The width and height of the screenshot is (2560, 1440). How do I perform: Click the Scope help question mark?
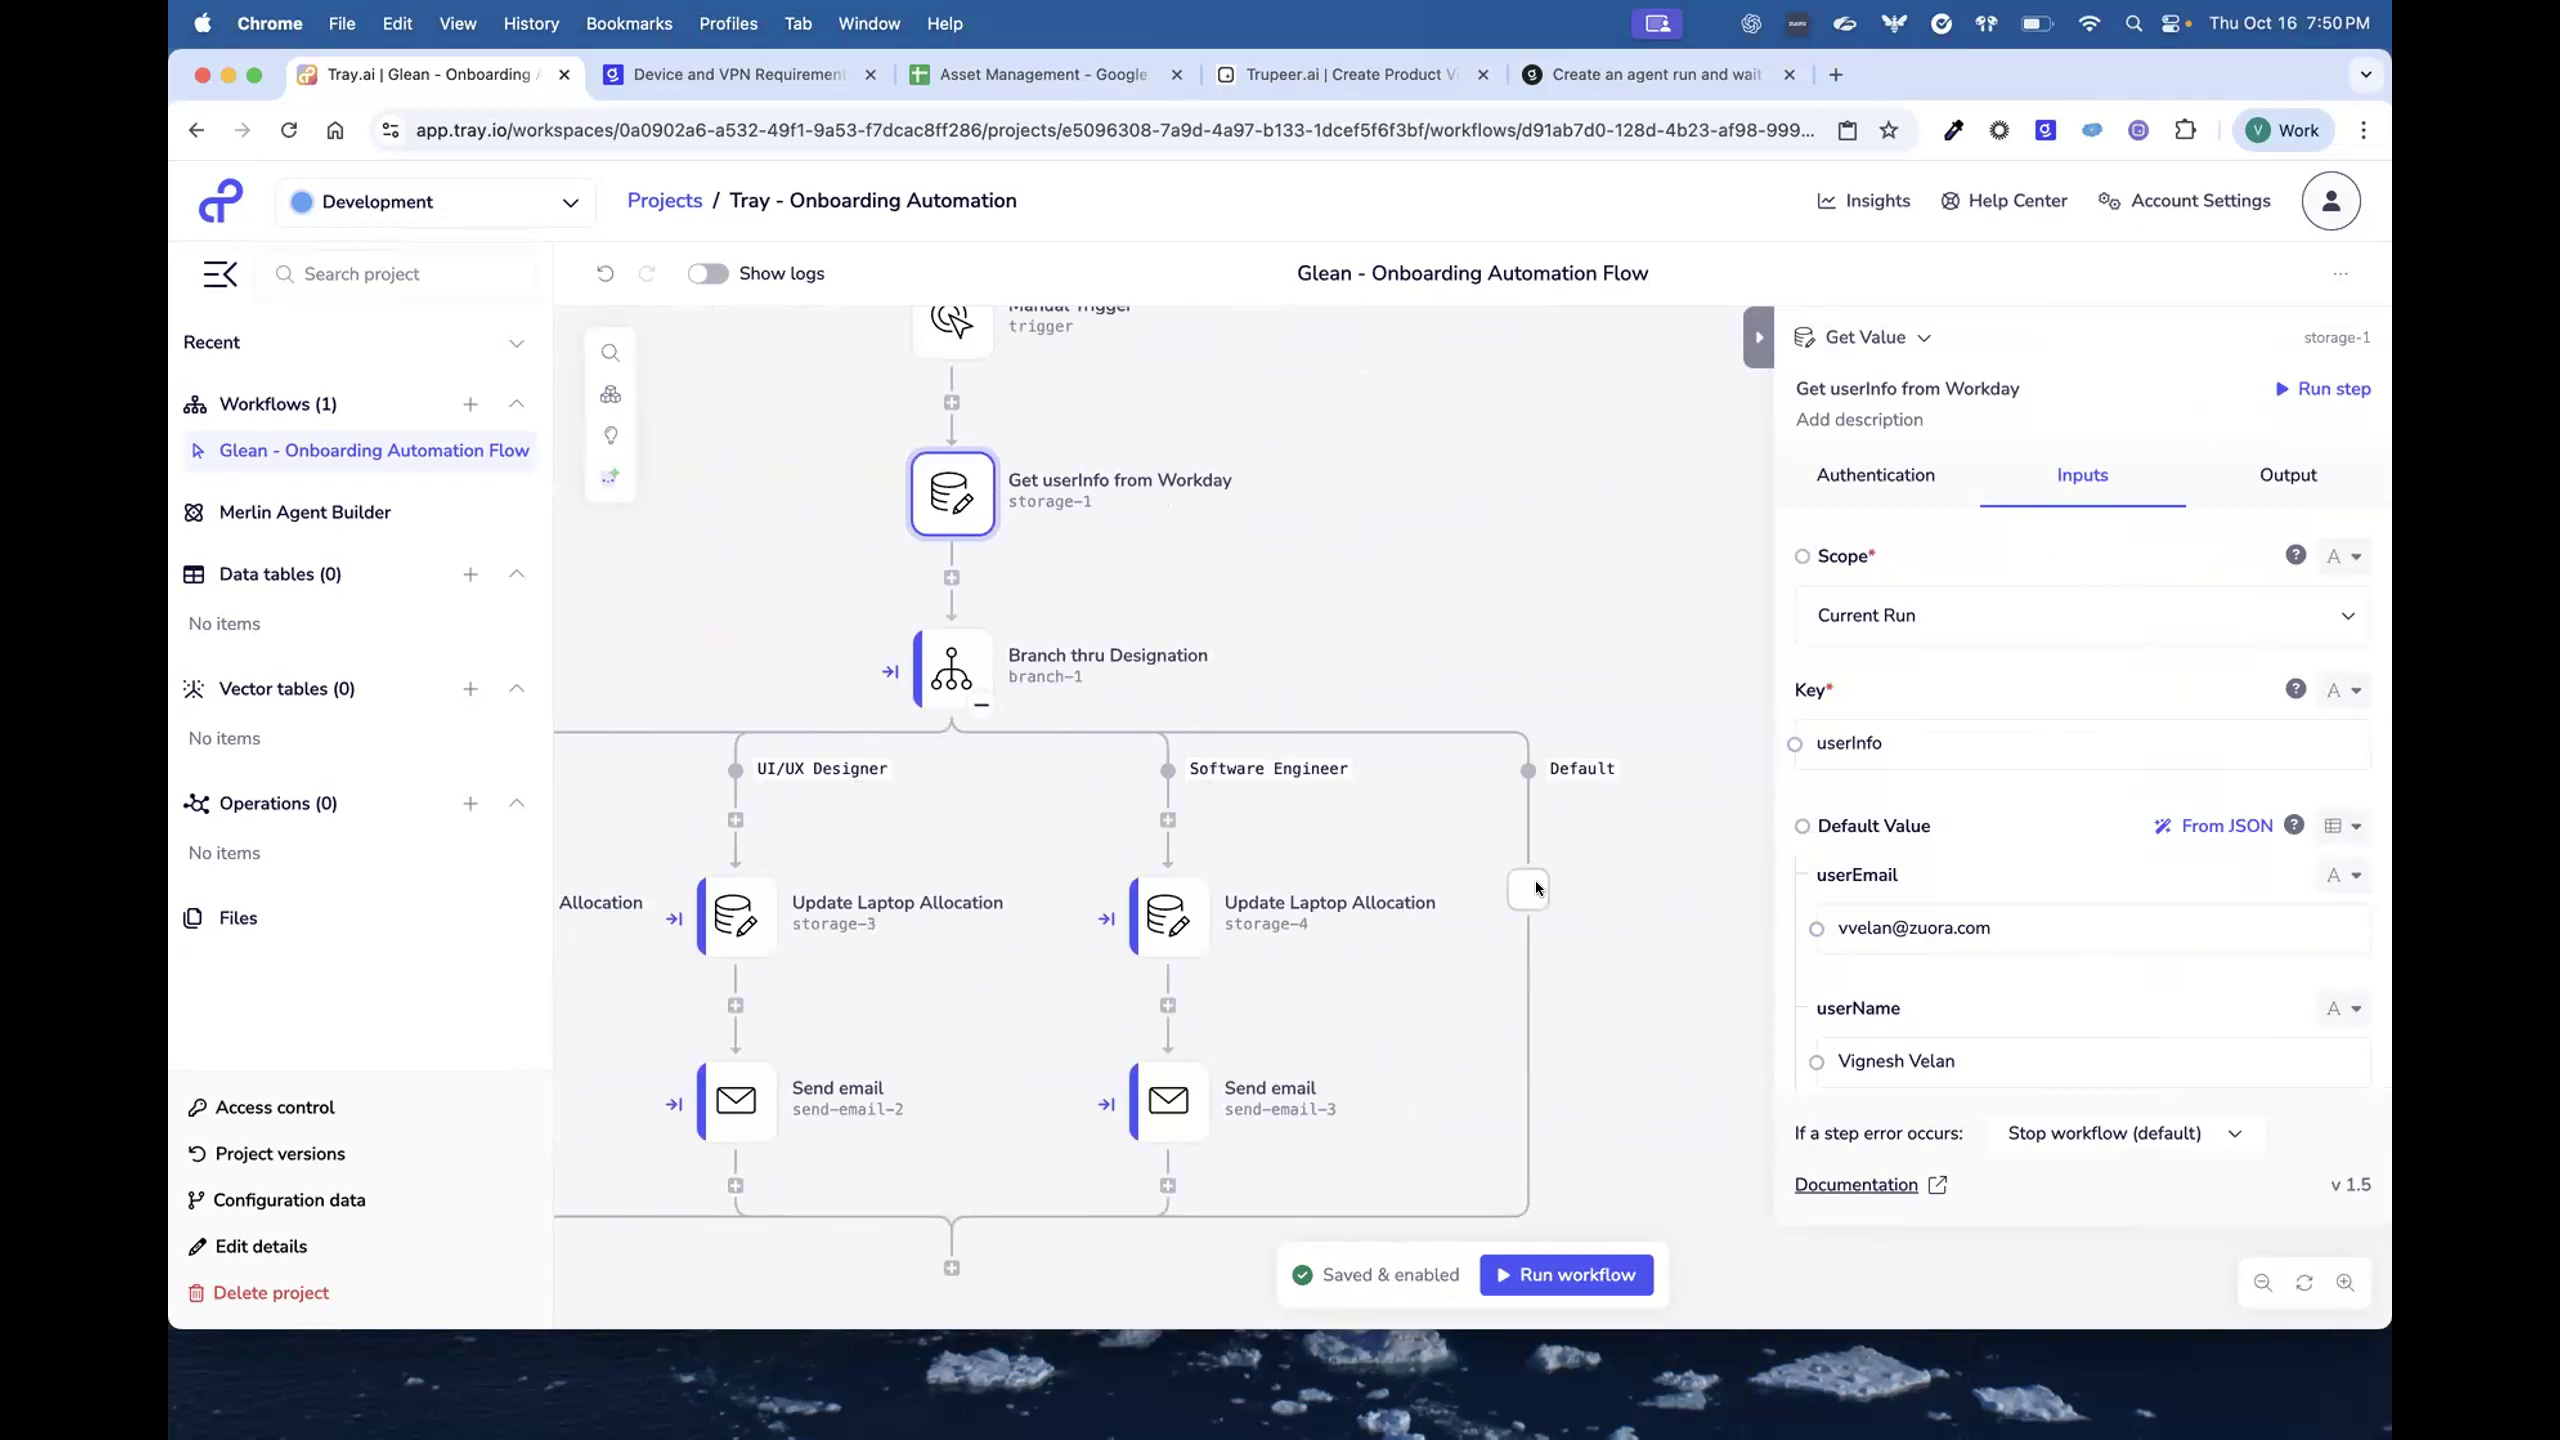pyautogui.click(x=2295, y=555)
